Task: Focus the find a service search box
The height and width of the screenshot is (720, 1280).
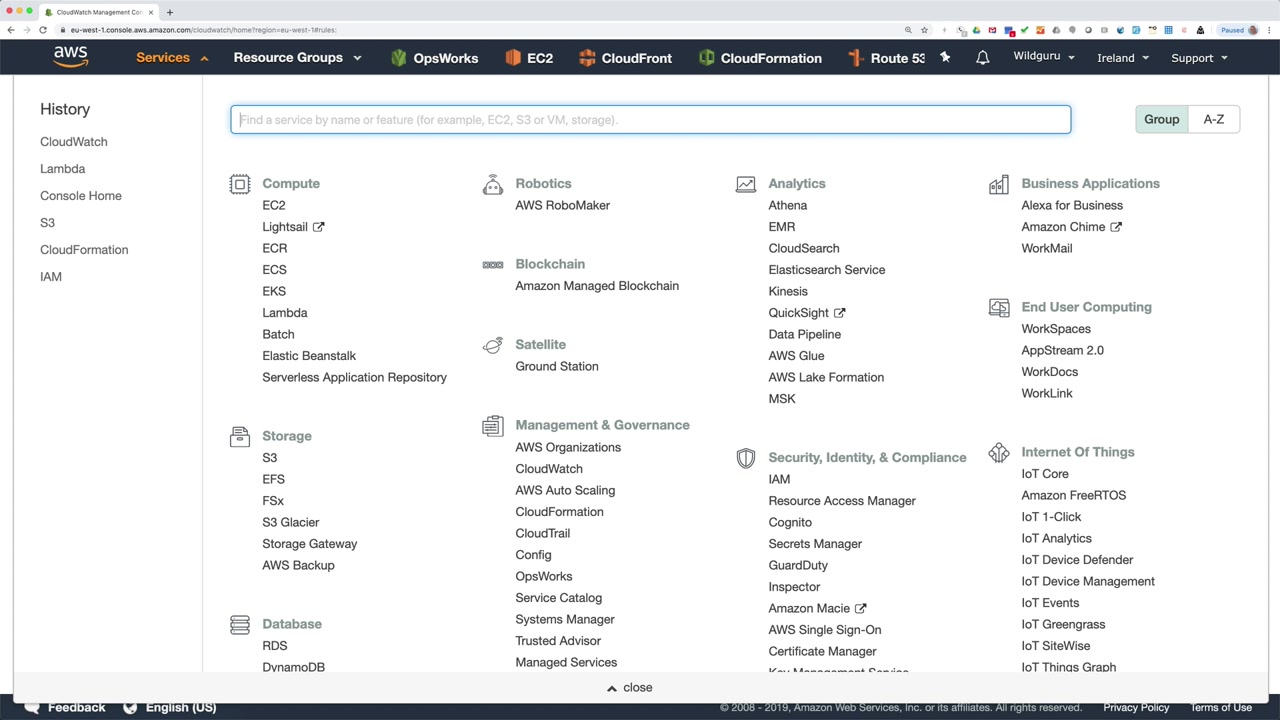Action: (650, 120)
